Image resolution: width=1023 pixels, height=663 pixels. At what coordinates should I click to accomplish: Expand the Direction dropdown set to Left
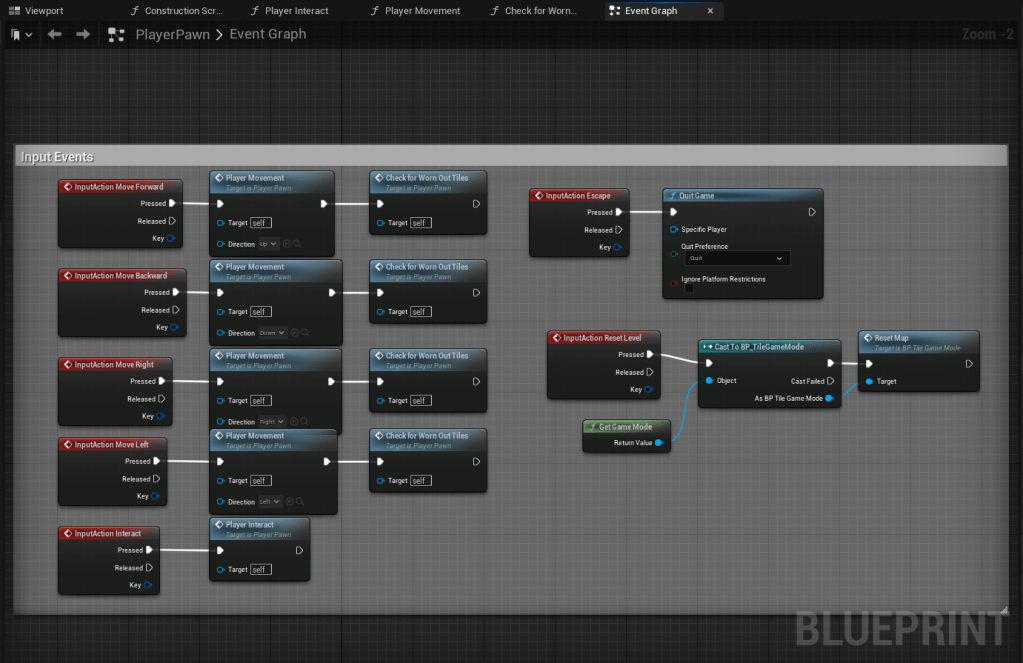coord(270,502)
